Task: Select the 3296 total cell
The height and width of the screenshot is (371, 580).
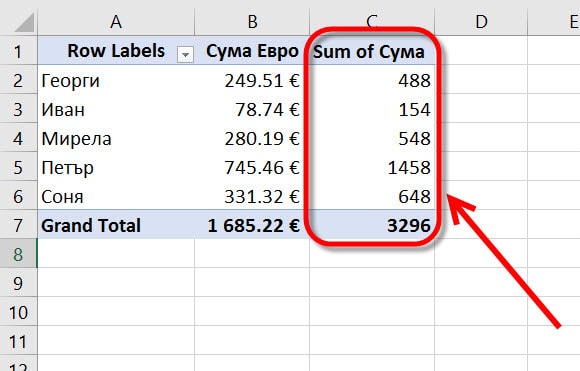Action: tap(372, 225)
